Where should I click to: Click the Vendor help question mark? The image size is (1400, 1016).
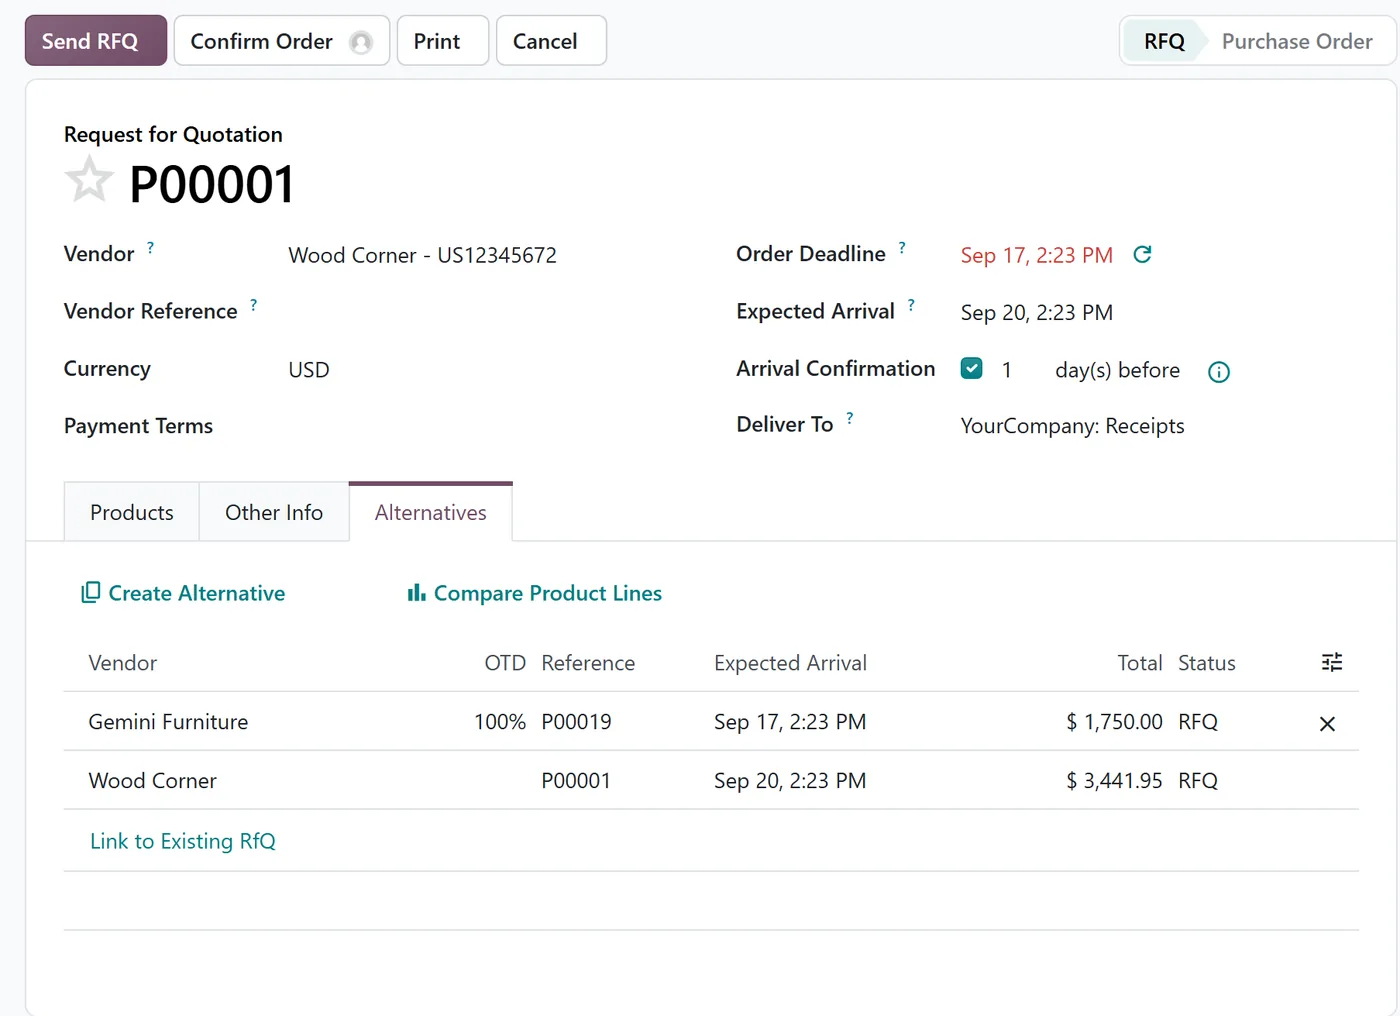point(150,247)
